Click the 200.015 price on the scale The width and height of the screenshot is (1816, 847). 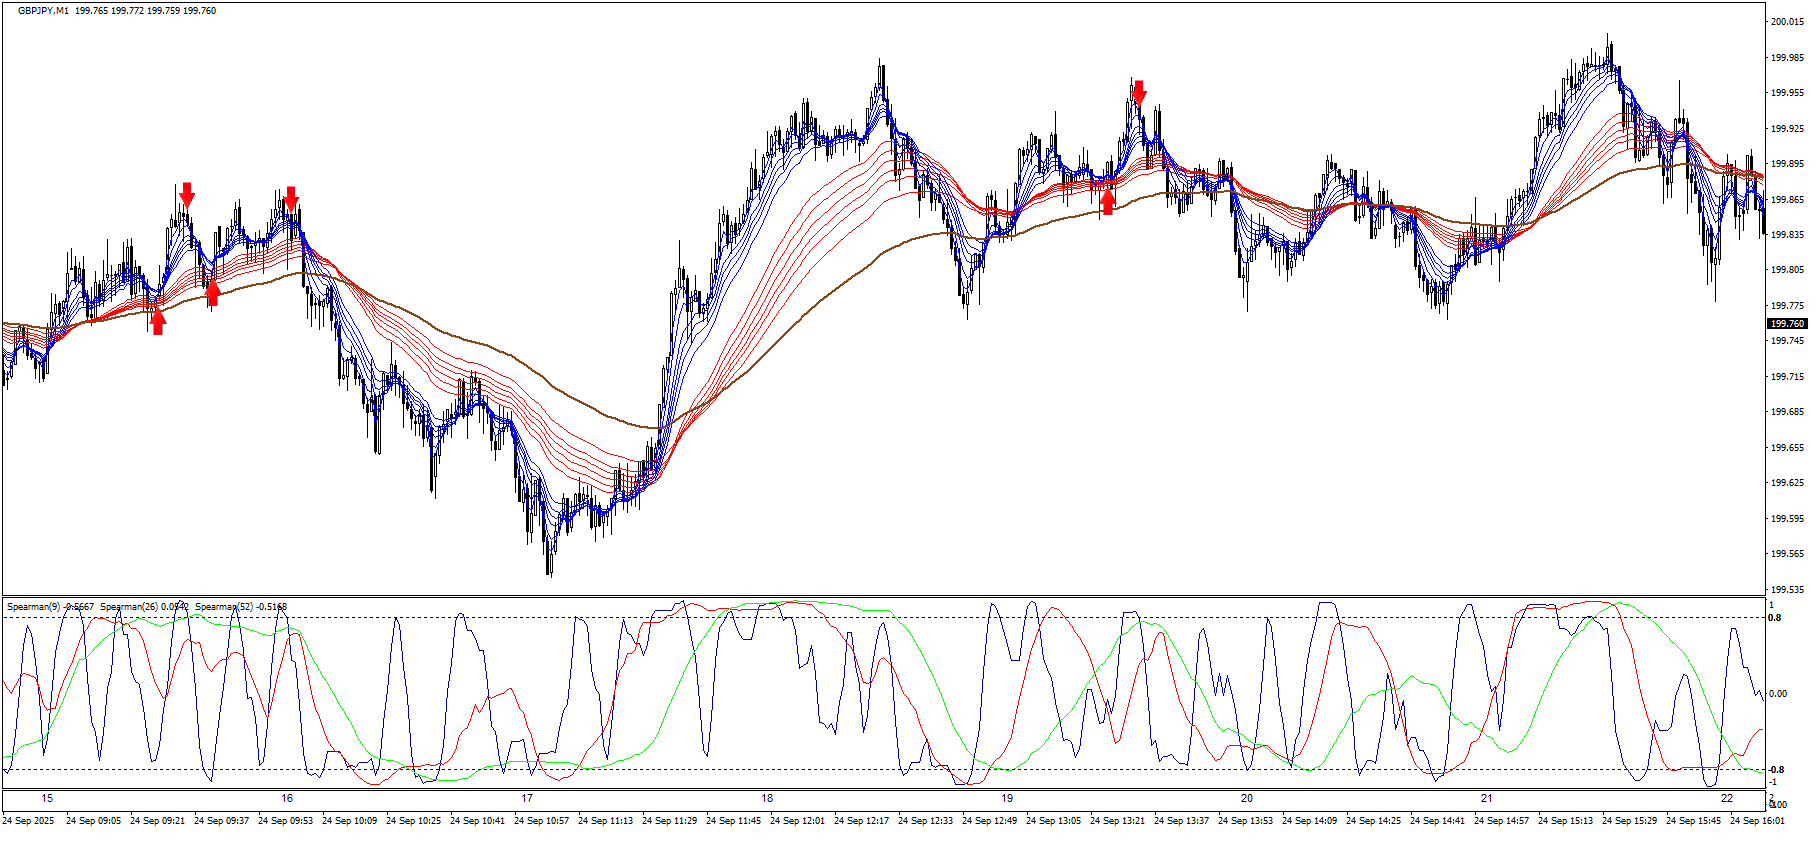pos(1787,22)
